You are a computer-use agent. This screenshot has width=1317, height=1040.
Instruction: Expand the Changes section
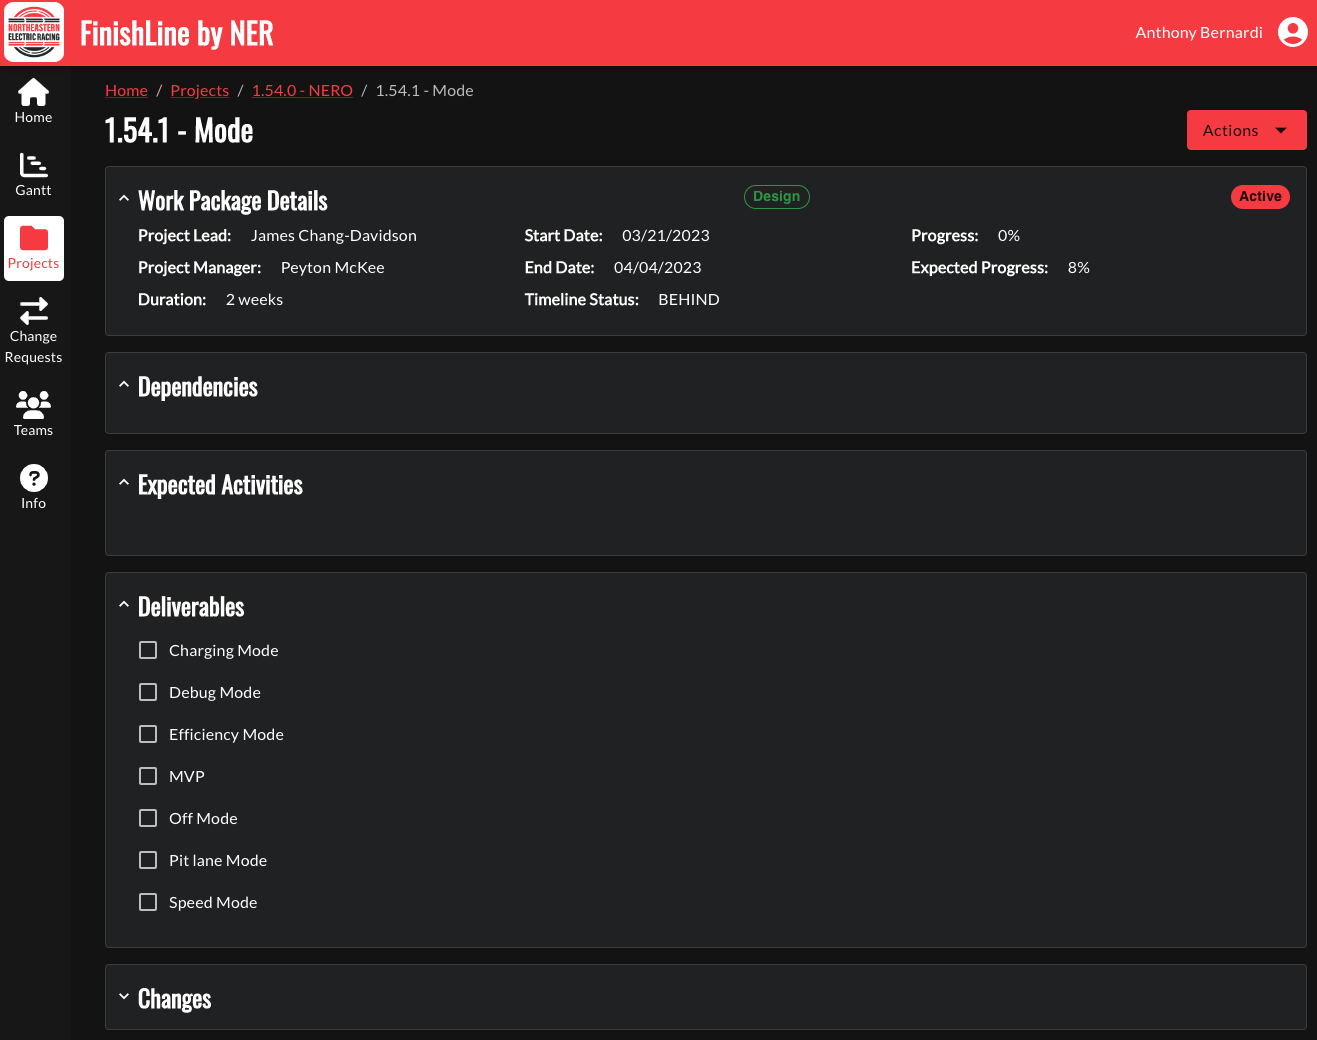(x=123, y=996)
